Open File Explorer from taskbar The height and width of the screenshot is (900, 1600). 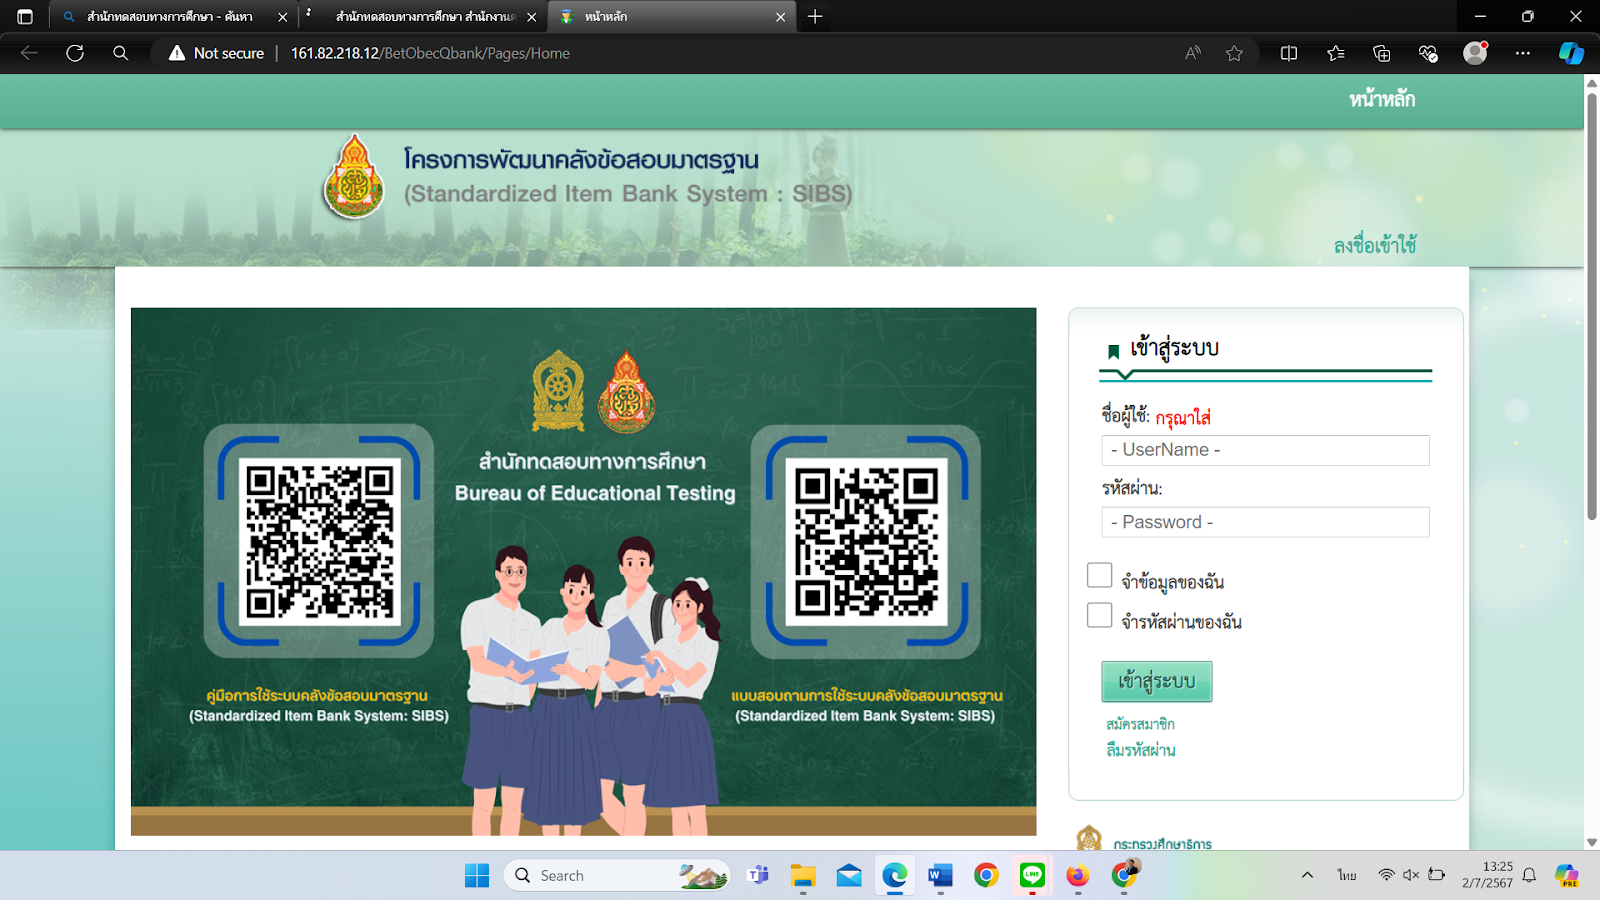pos(803,876)
